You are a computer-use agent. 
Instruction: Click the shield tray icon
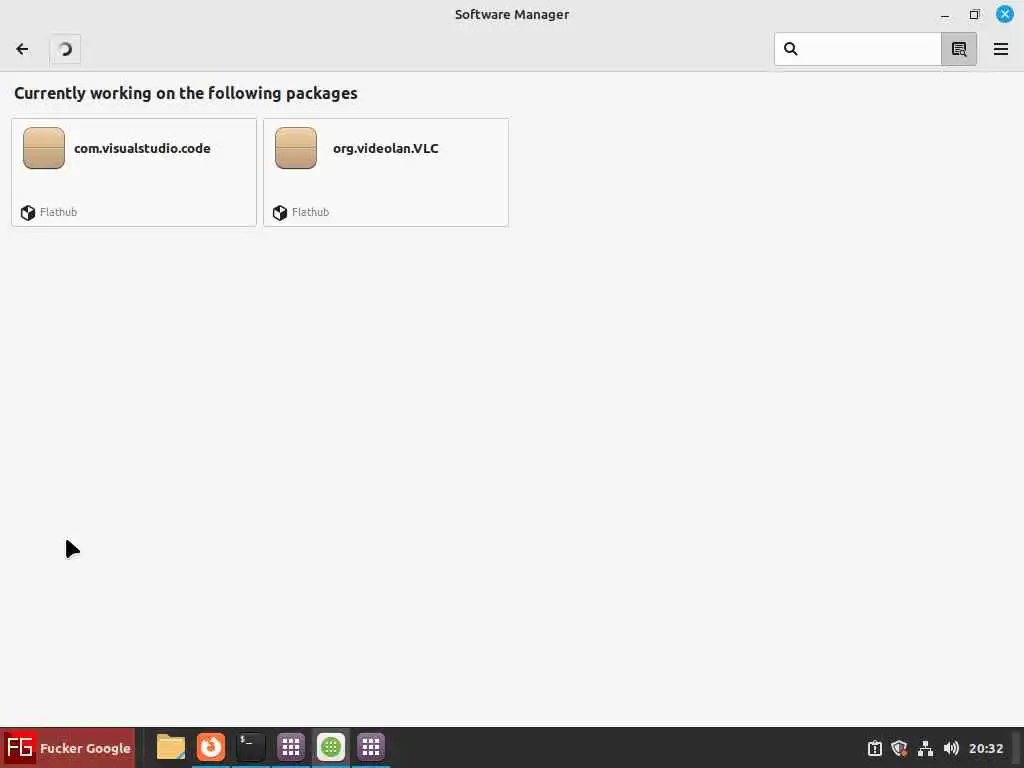coord(900,748)
